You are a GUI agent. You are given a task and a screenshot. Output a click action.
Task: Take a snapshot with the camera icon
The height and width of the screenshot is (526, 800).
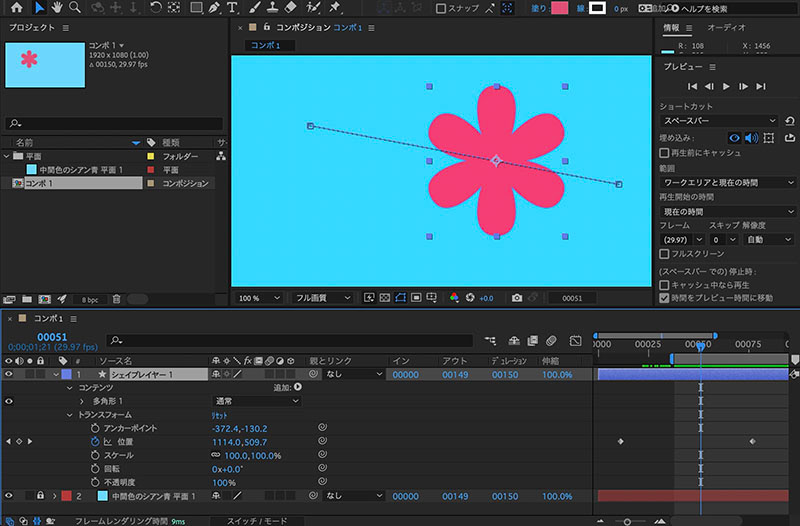tap(517, 298)
